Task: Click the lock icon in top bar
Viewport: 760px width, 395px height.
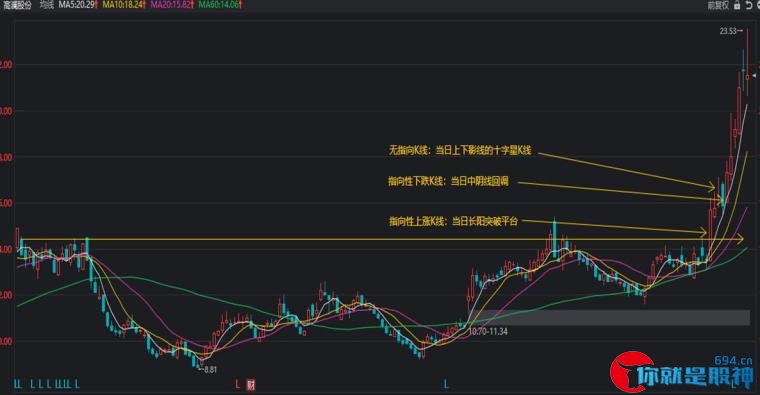Action: coord(737,5)
